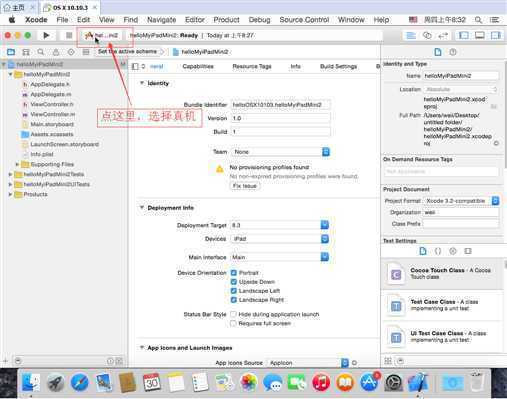Screen dimensions: 507x399
Task: Switch to the Capabilities tab
Action: coord(198,66)
